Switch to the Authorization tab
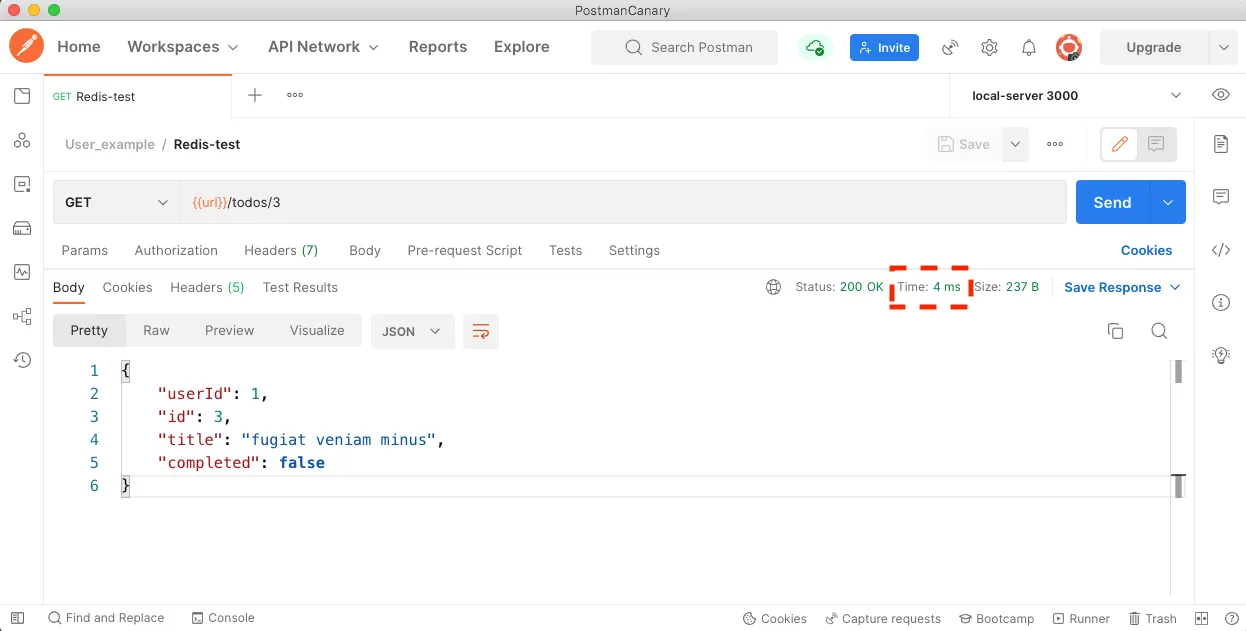 (x=176, y=250)
